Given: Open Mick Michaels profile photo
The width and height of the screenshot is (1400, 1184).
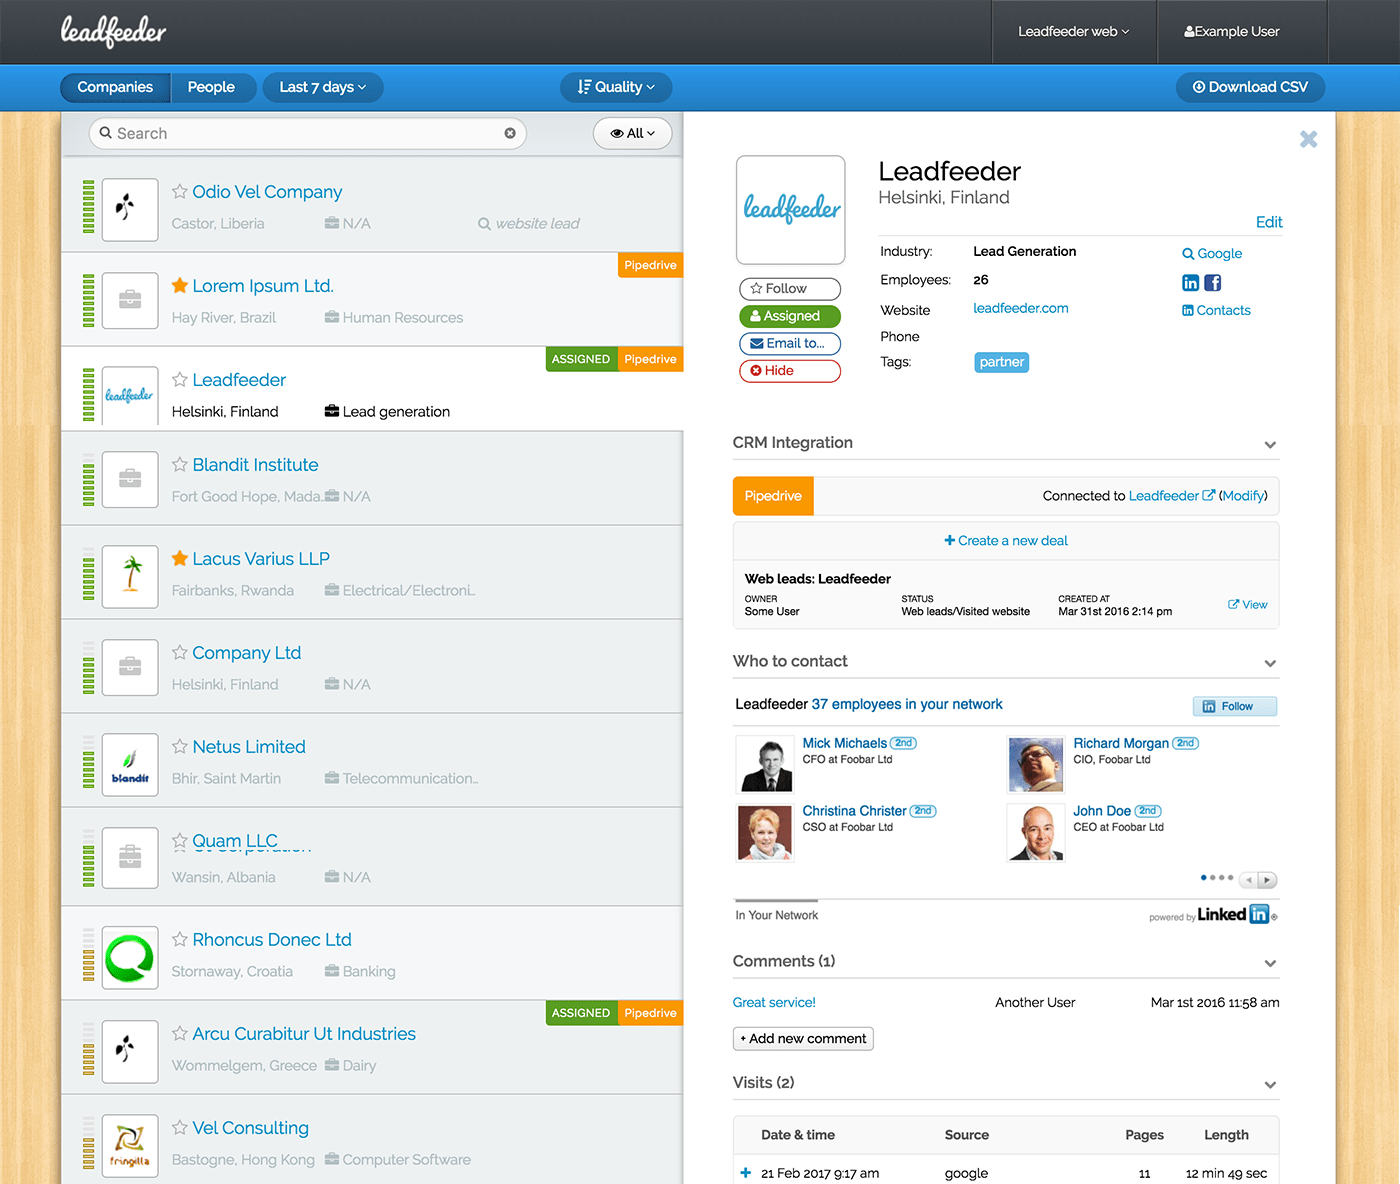Looking at the screenshot, I should 765,764.
